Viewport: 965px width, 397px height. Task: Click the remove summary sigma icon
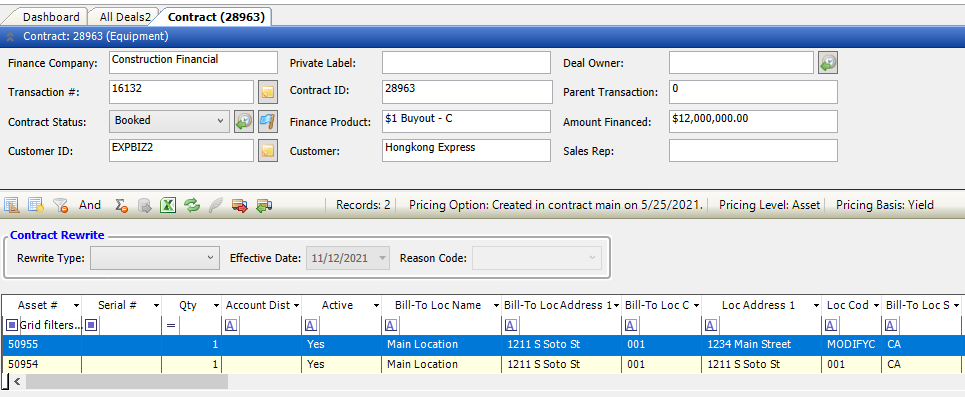[x=121, y=205]
